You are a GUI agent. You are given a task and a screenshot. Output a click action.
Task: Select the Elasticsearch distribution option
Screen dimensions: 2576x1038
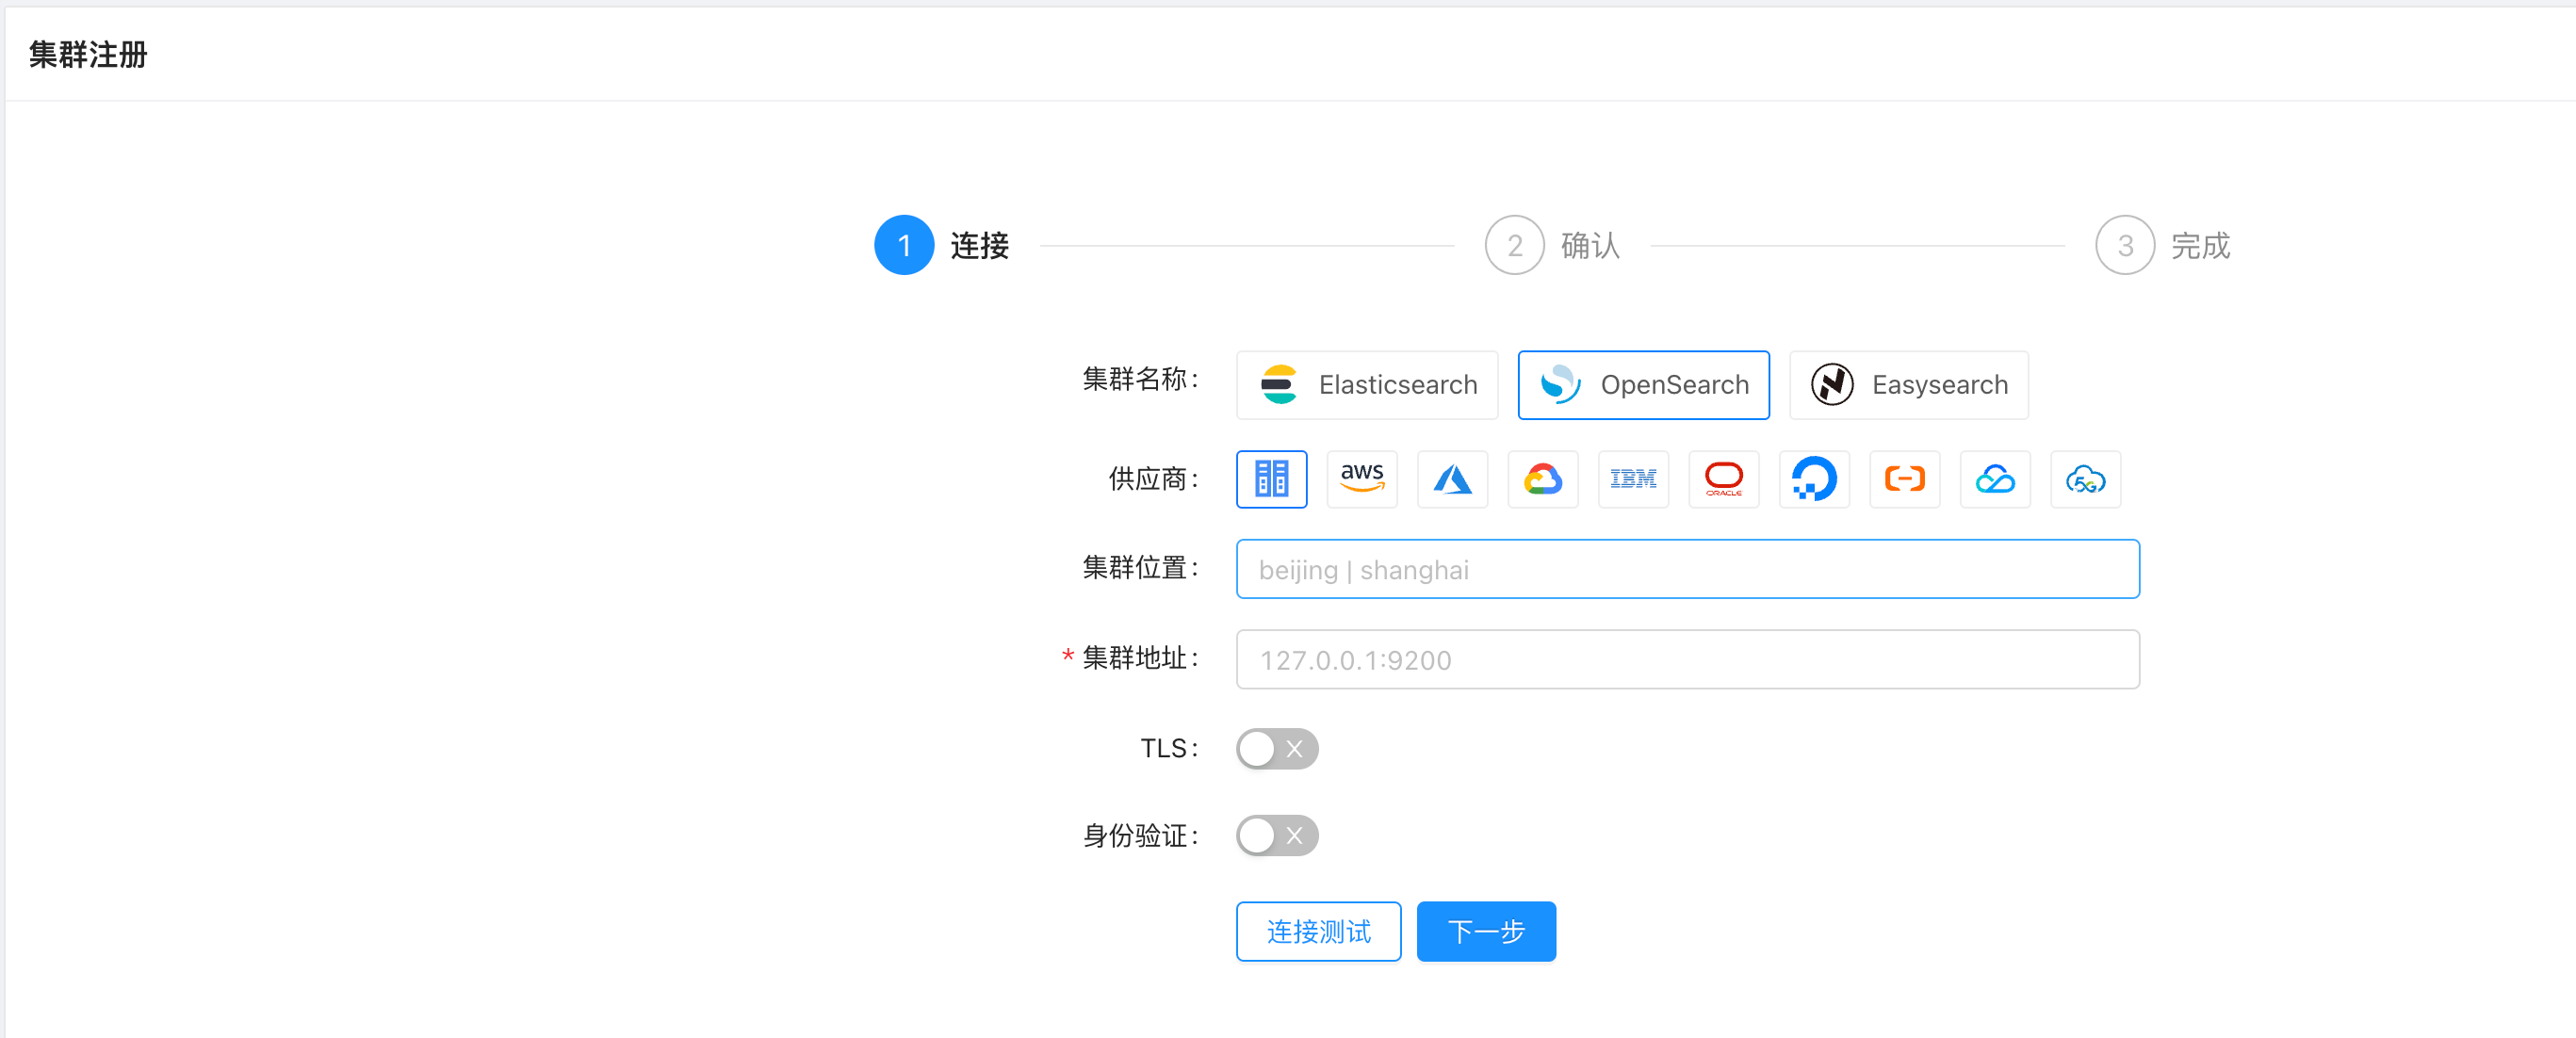pyautogui.click(x=1366, y=385)
